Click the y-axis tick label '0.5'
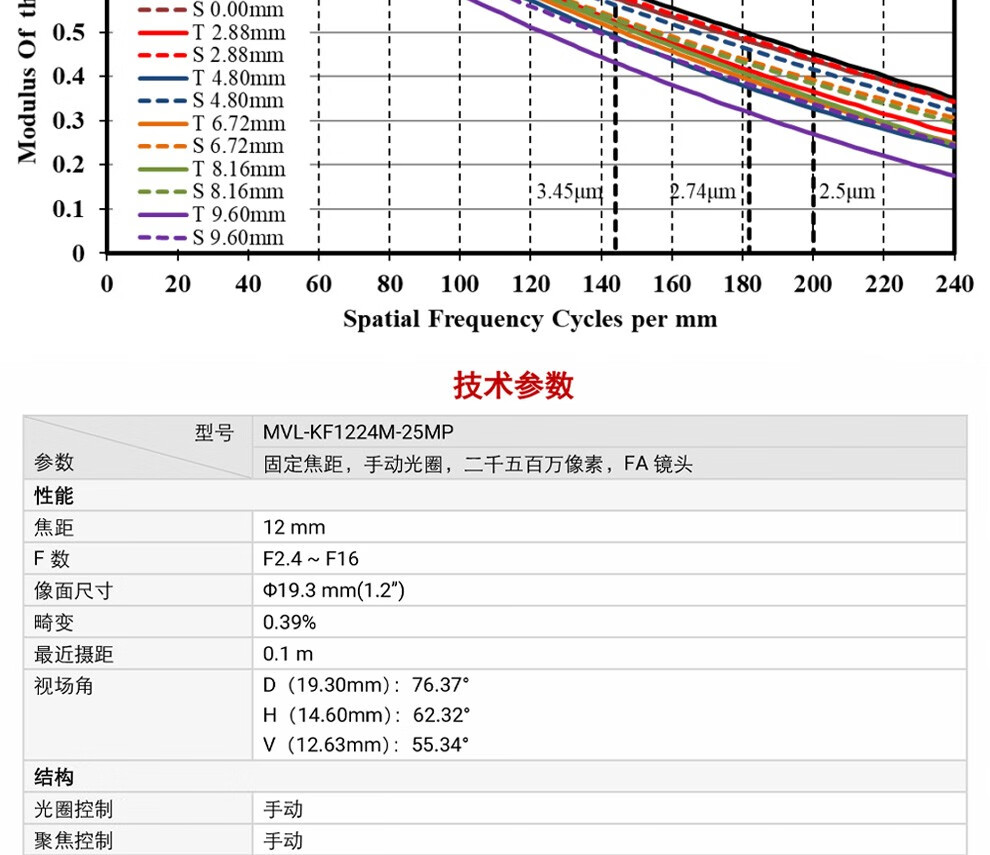990x855 pixels. coord(68,32)
